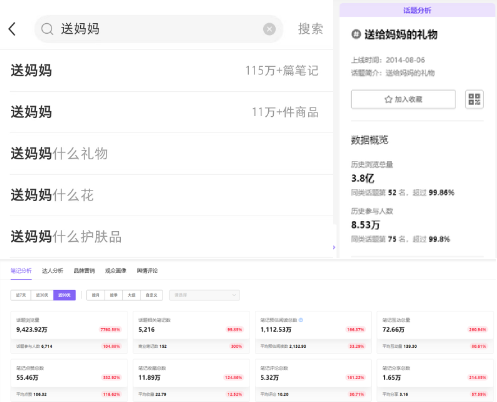Switch to the 笔记分析 tab
Screen dimensions: 497x402
pyautogui.click(x=21, y=271)
